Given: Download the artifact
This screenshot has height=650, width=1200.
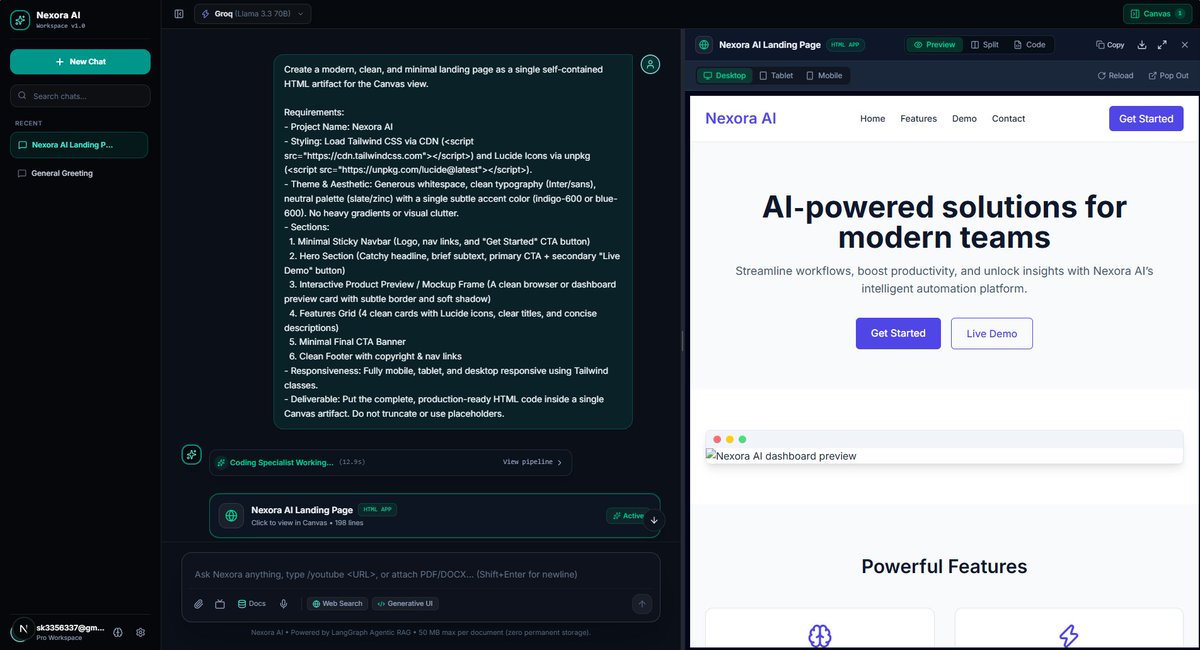Looking at the screenshot, I should click(1141, 45).
